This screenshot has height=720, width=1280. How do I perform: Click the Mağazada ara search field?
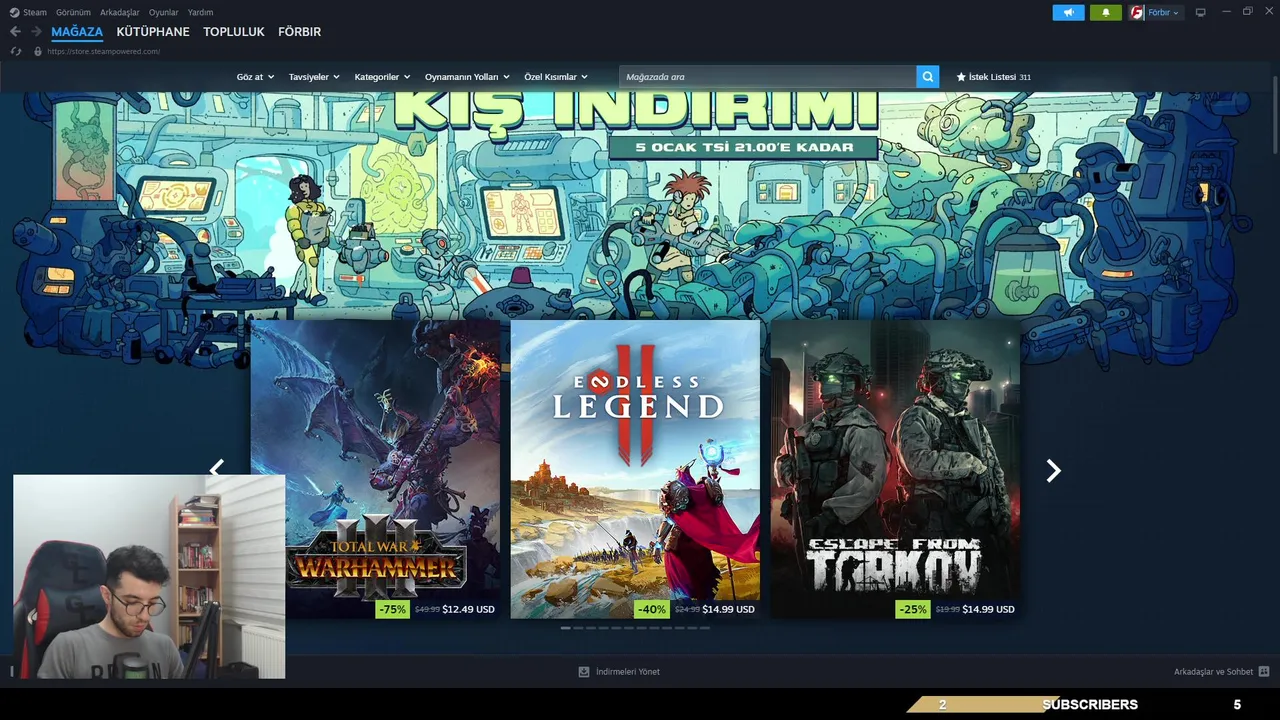[768, 77]
